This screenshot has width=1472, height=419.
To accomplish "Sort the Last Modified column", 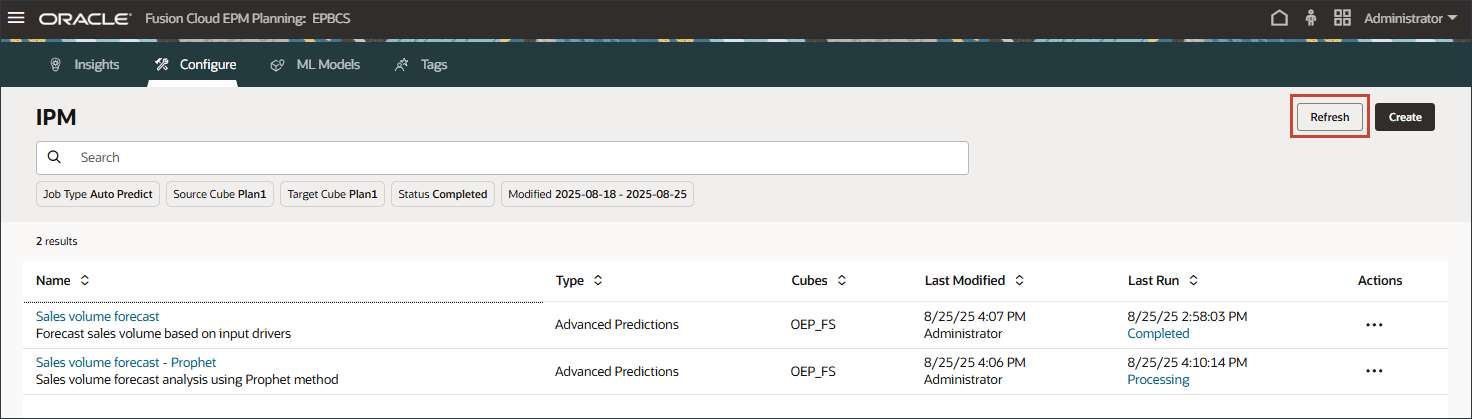I will [x=1020, y=281].
